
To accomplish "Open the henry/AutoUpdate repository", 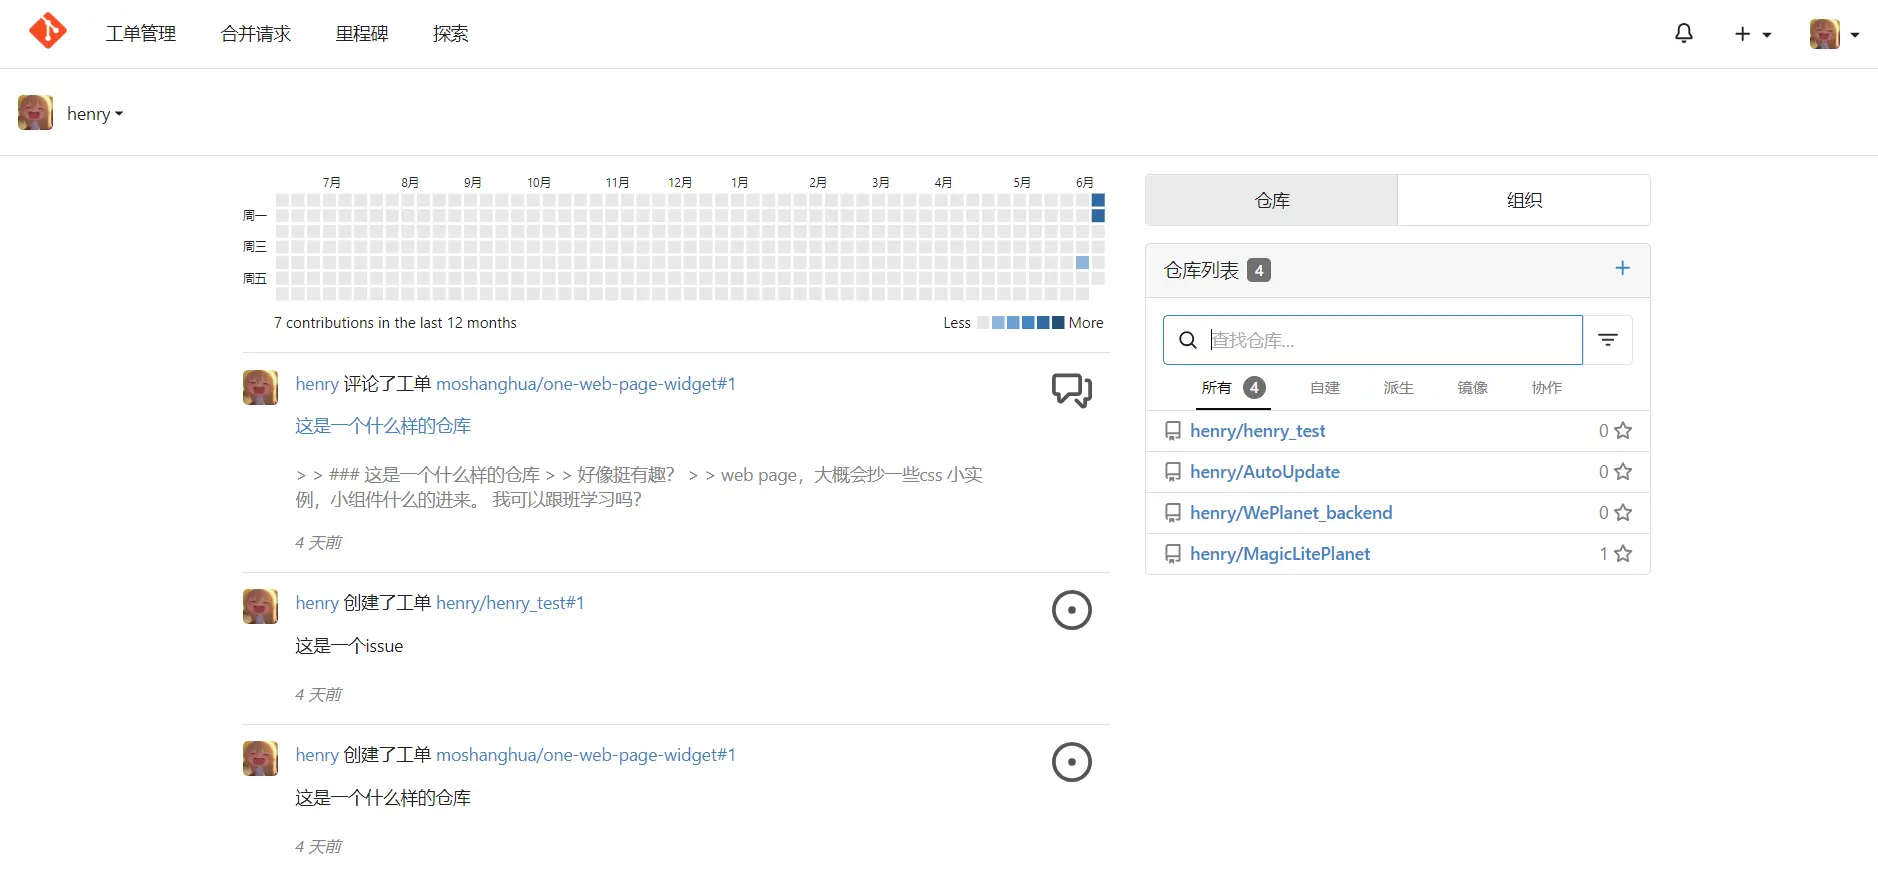I will tap(1265, 472).
